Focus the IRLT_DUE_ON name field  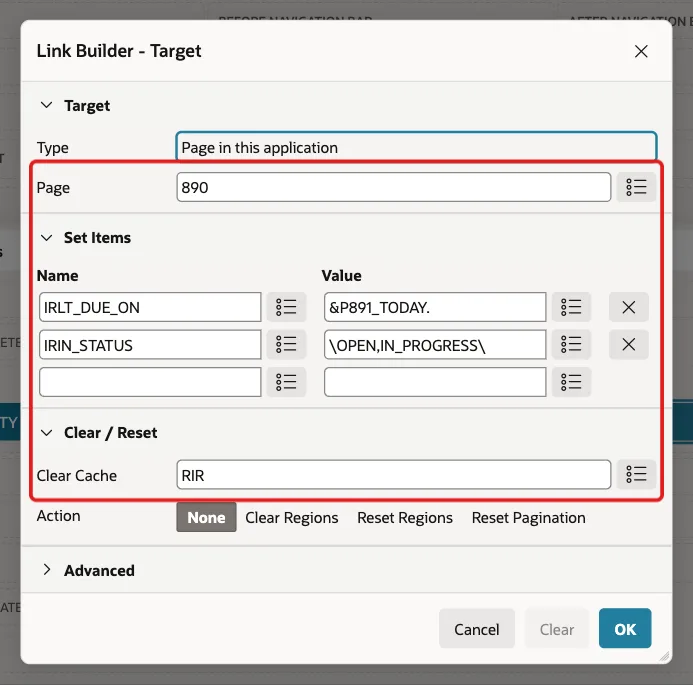click(150, 307)
